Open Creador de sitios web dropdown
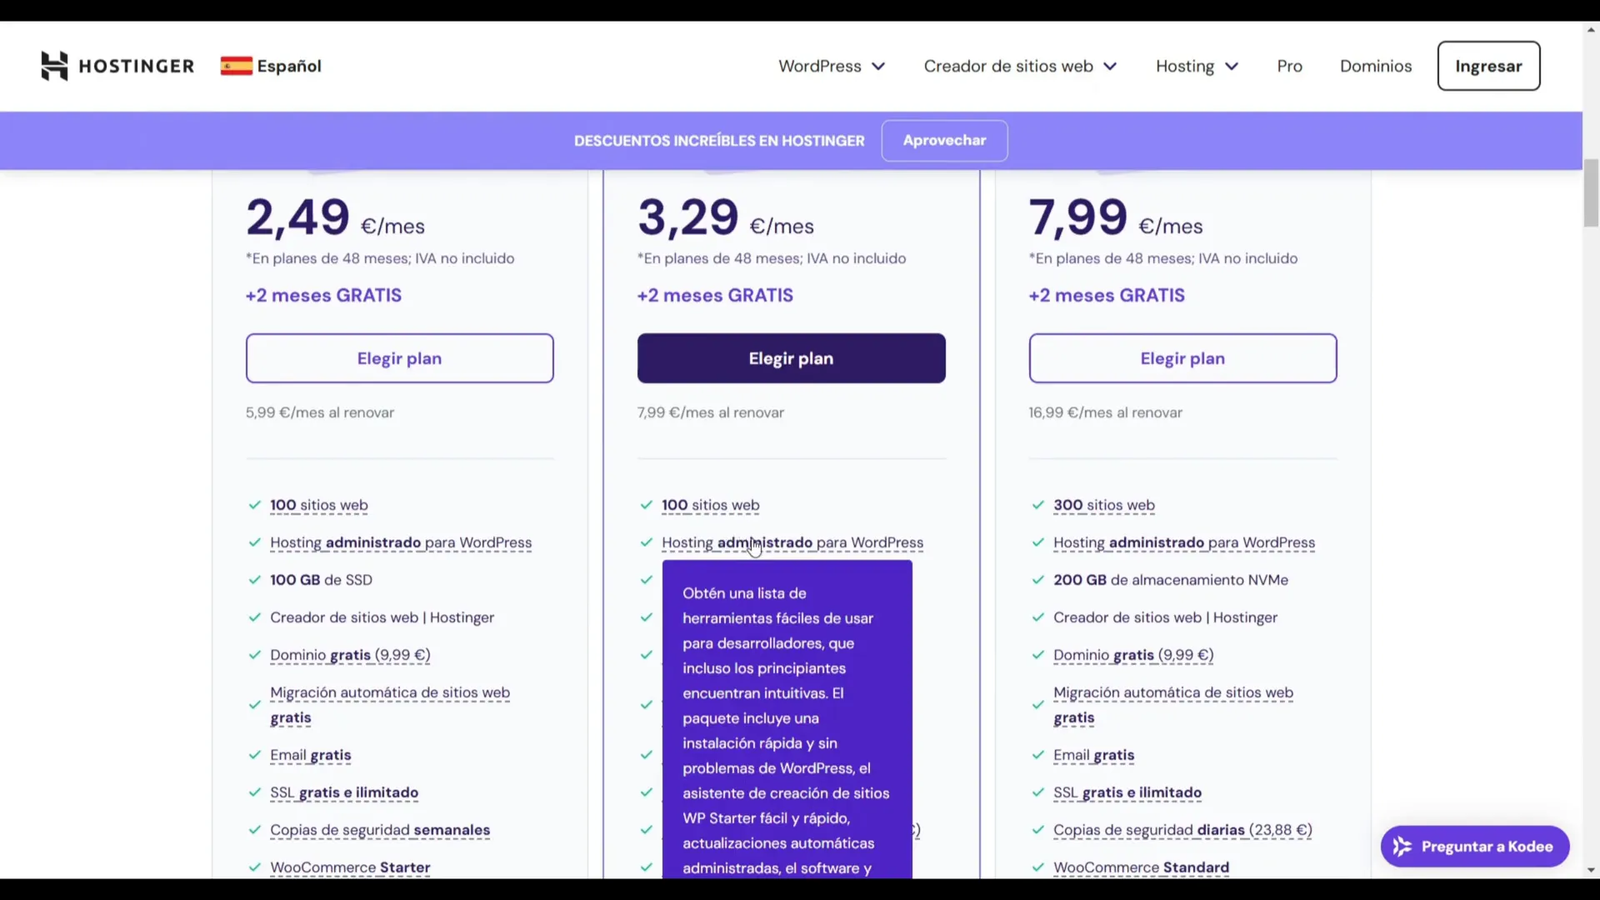The height and width of the screenshot is (900, 1600). pos(1019,66)
